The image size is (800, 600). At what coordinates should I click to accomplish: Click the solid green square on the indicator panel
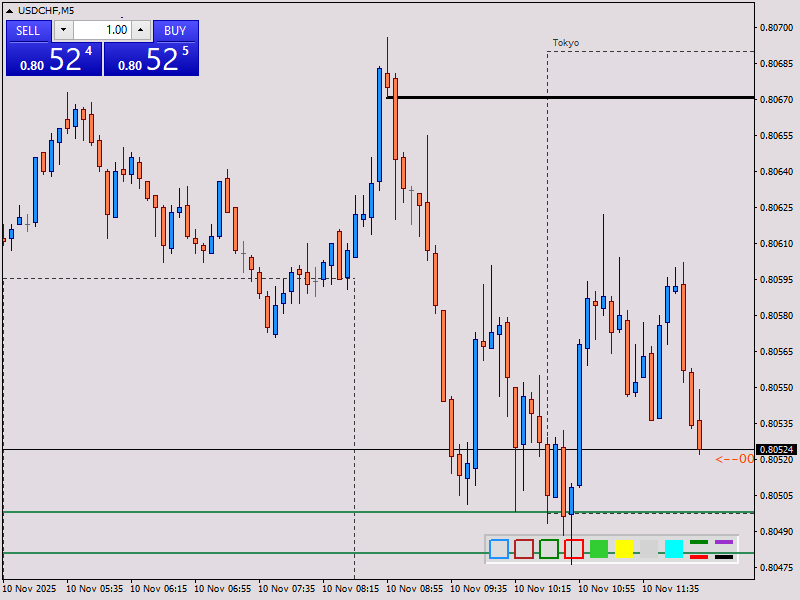click(598, 548)
